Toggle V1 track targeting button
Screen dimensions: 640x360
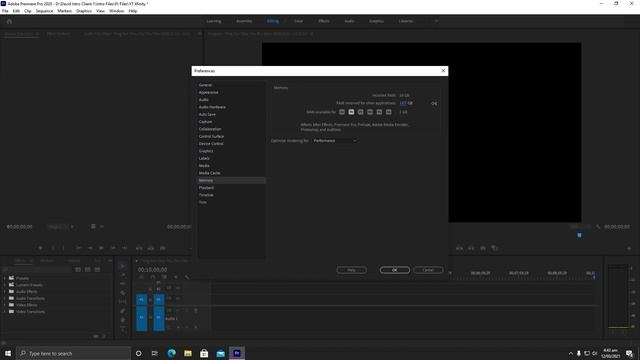click(x=158, y=299)
